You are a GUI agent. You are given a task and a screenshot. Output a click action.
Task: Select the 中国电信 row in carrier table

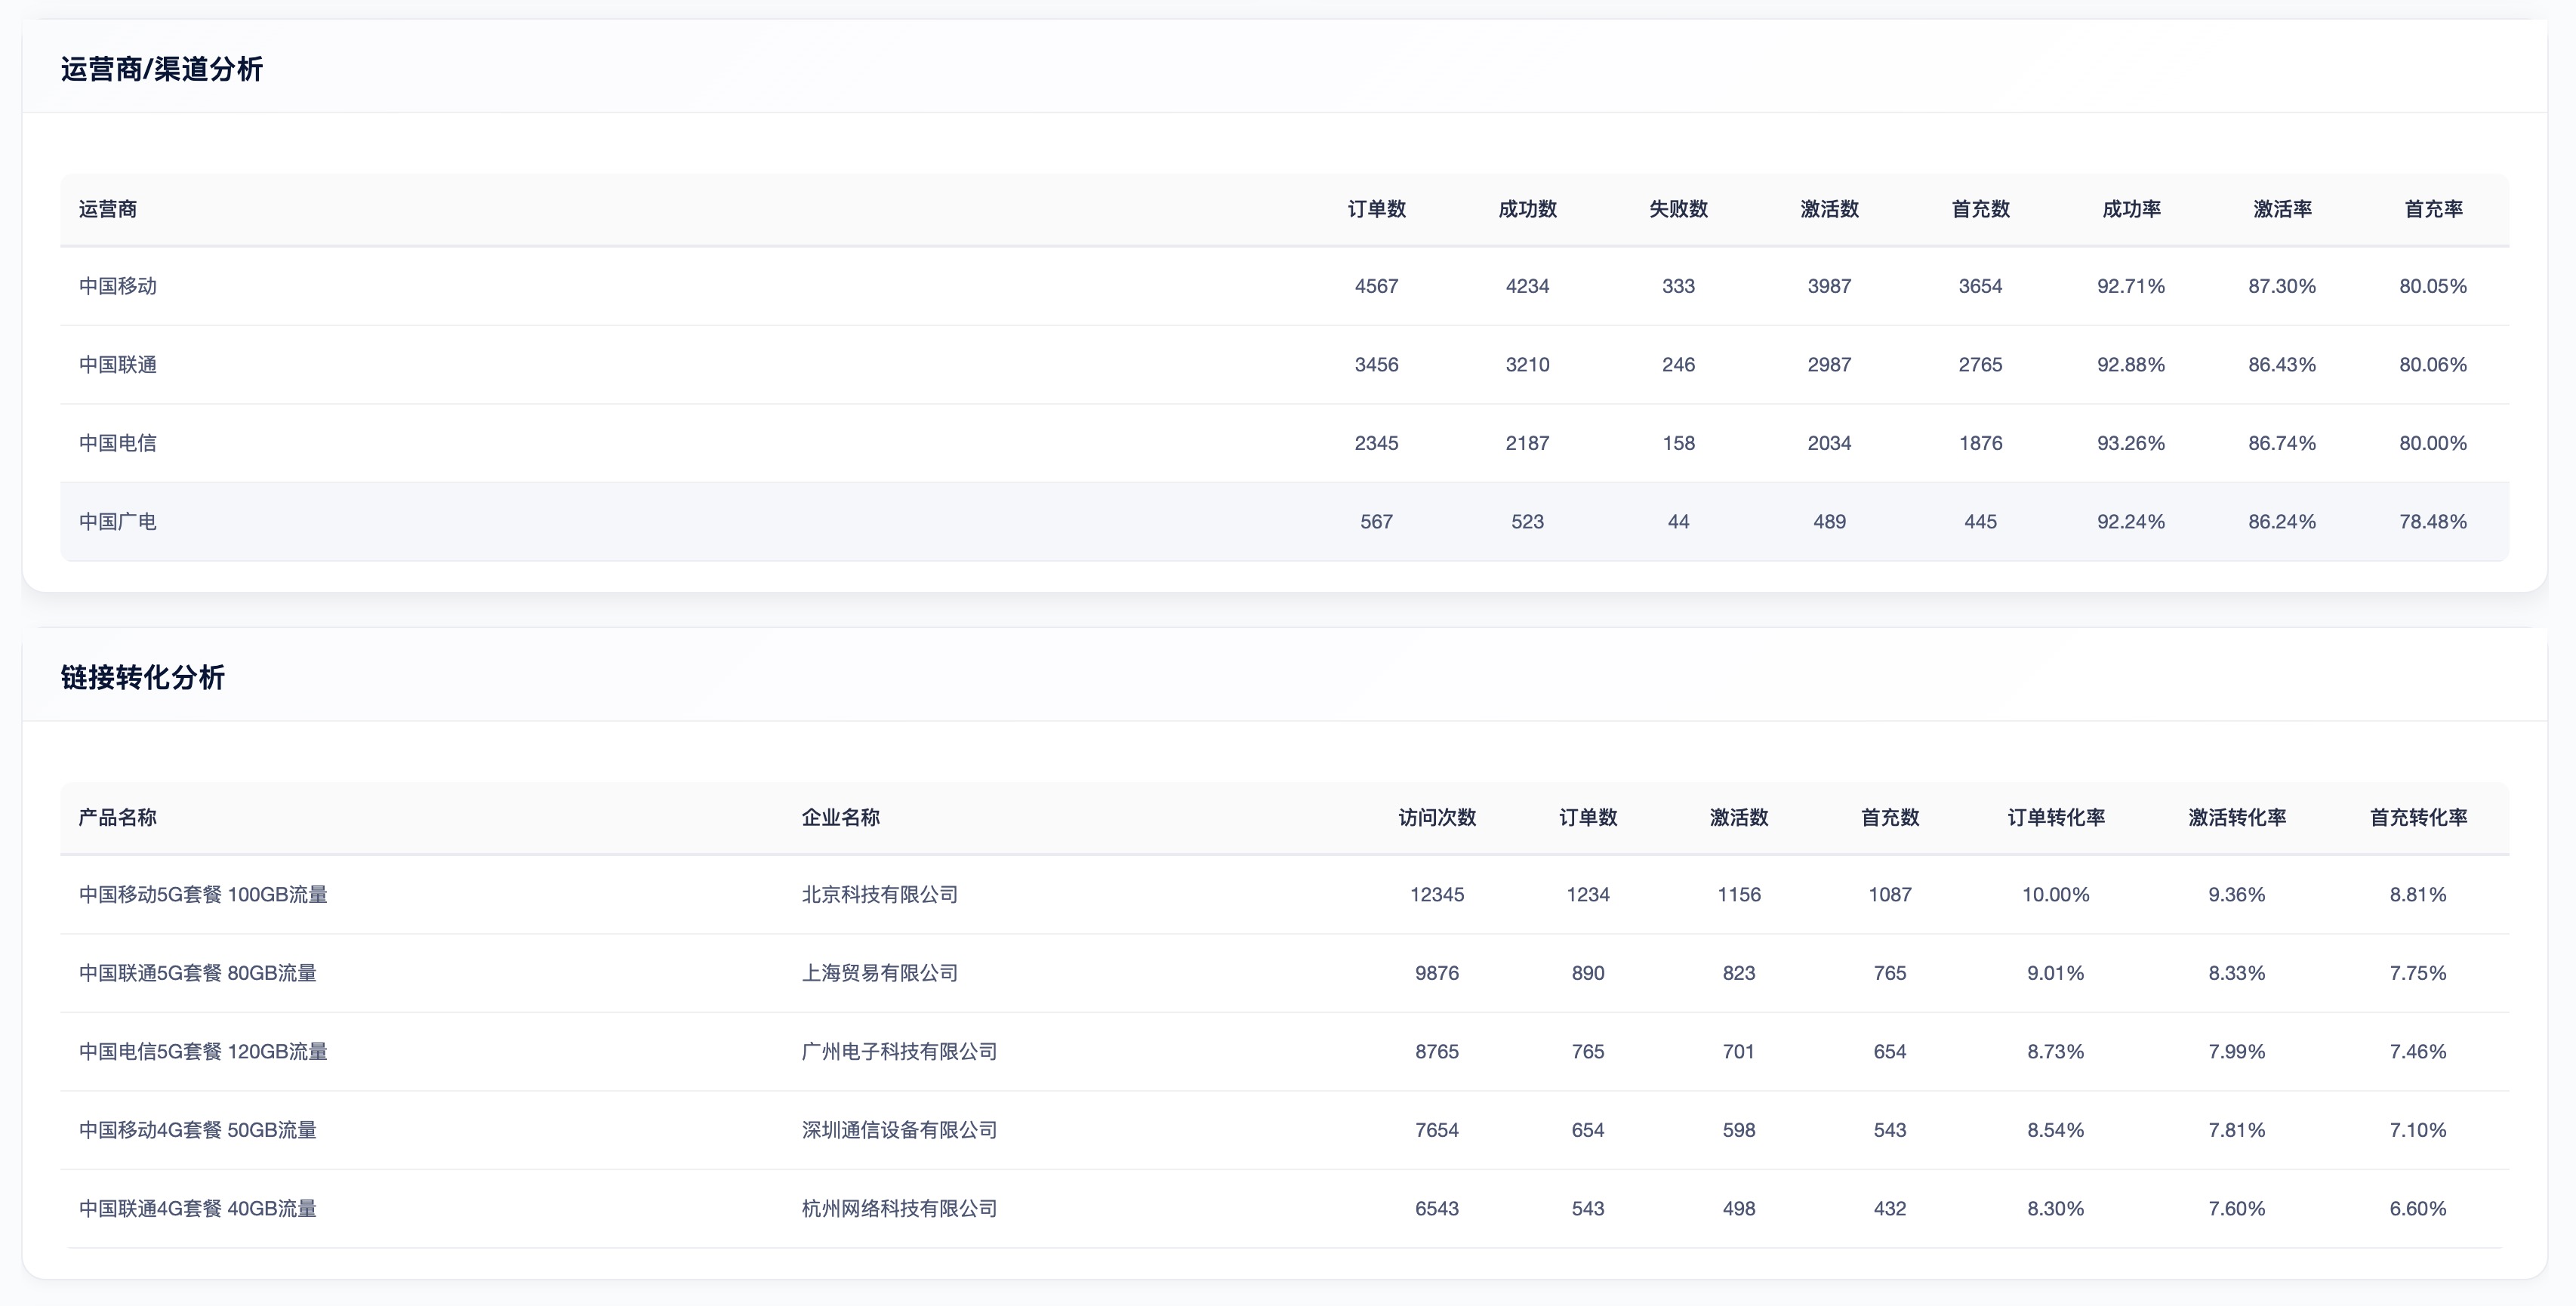tap(117, 442)
